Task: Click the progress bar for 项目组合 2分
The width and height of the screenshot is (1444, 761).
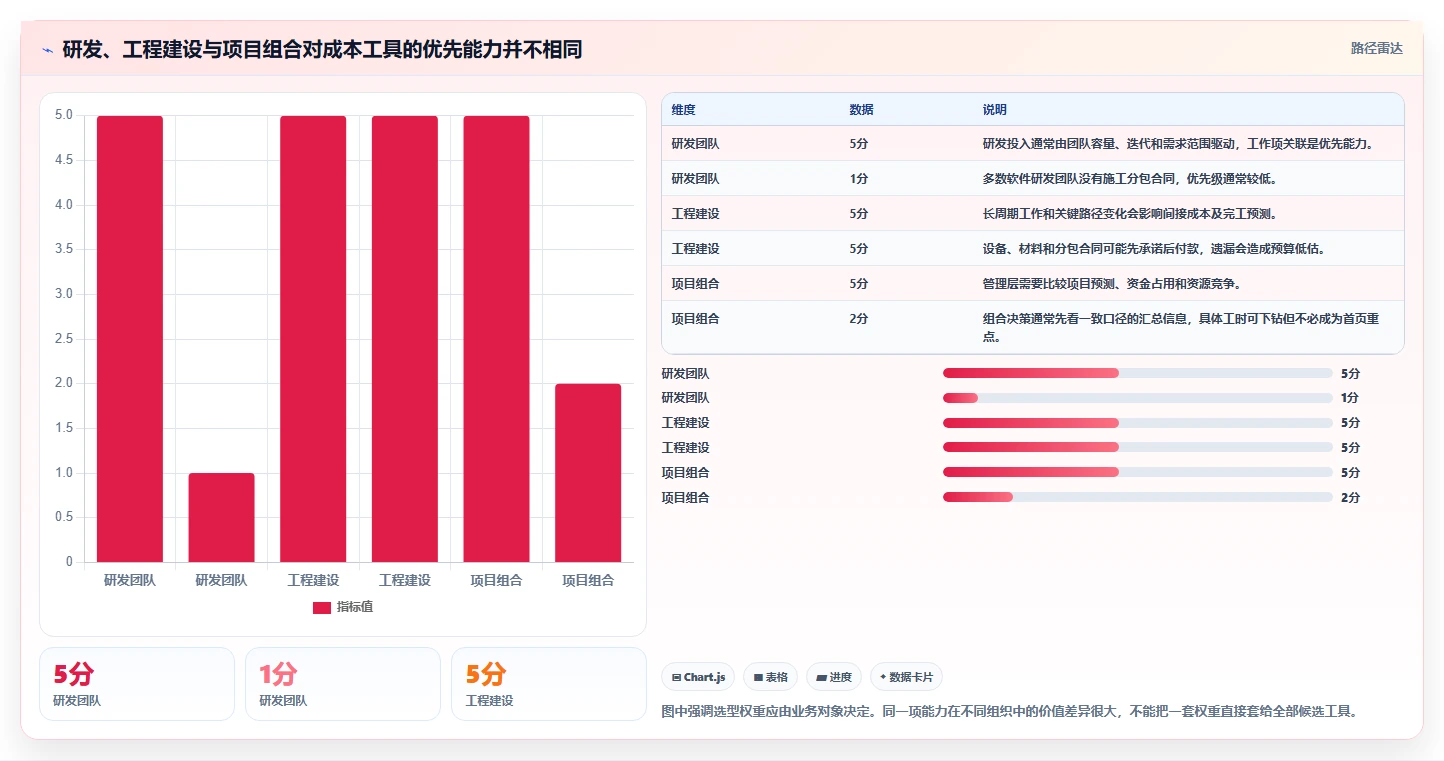Action: click(x=1138, y=497)
